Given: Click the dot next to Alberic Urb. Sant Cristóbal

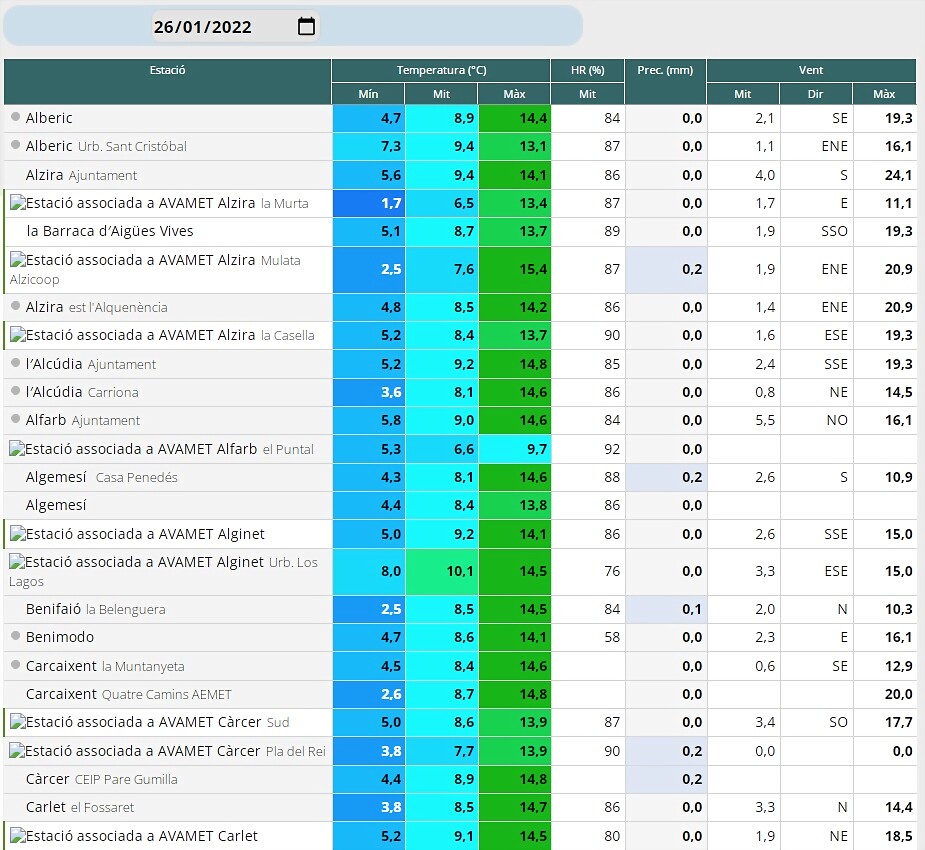Looking at the screenshot, I should [16, 145].
